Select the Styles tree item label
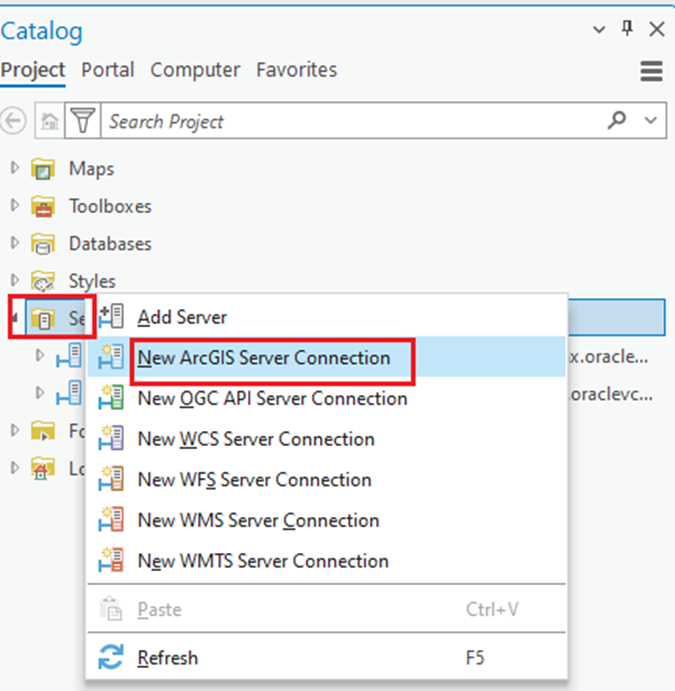Screen dimensions: 675x691 point(92,281)
